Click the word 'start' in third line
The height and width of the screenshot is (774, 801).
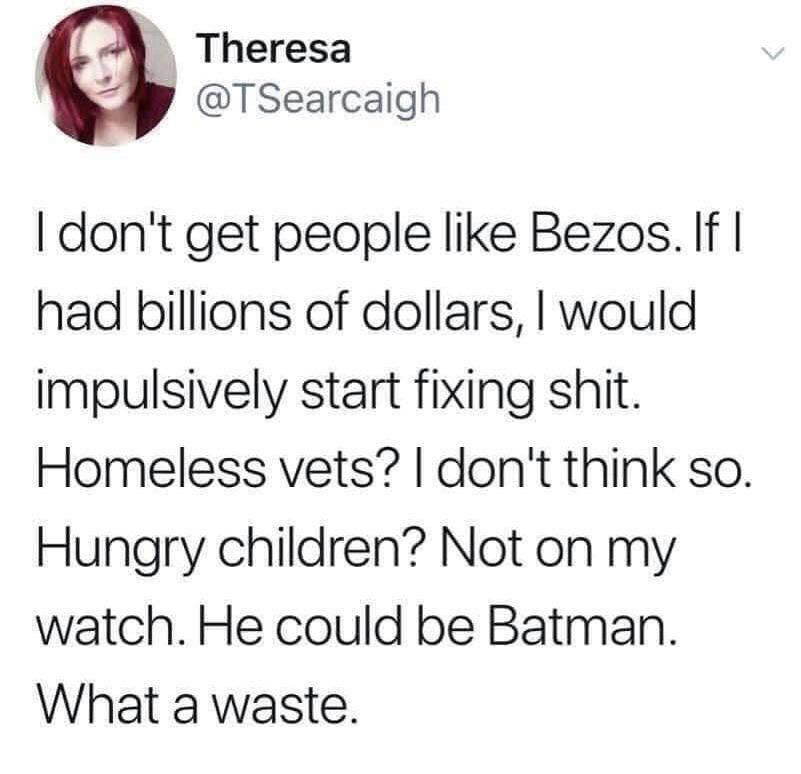[349, 394]
